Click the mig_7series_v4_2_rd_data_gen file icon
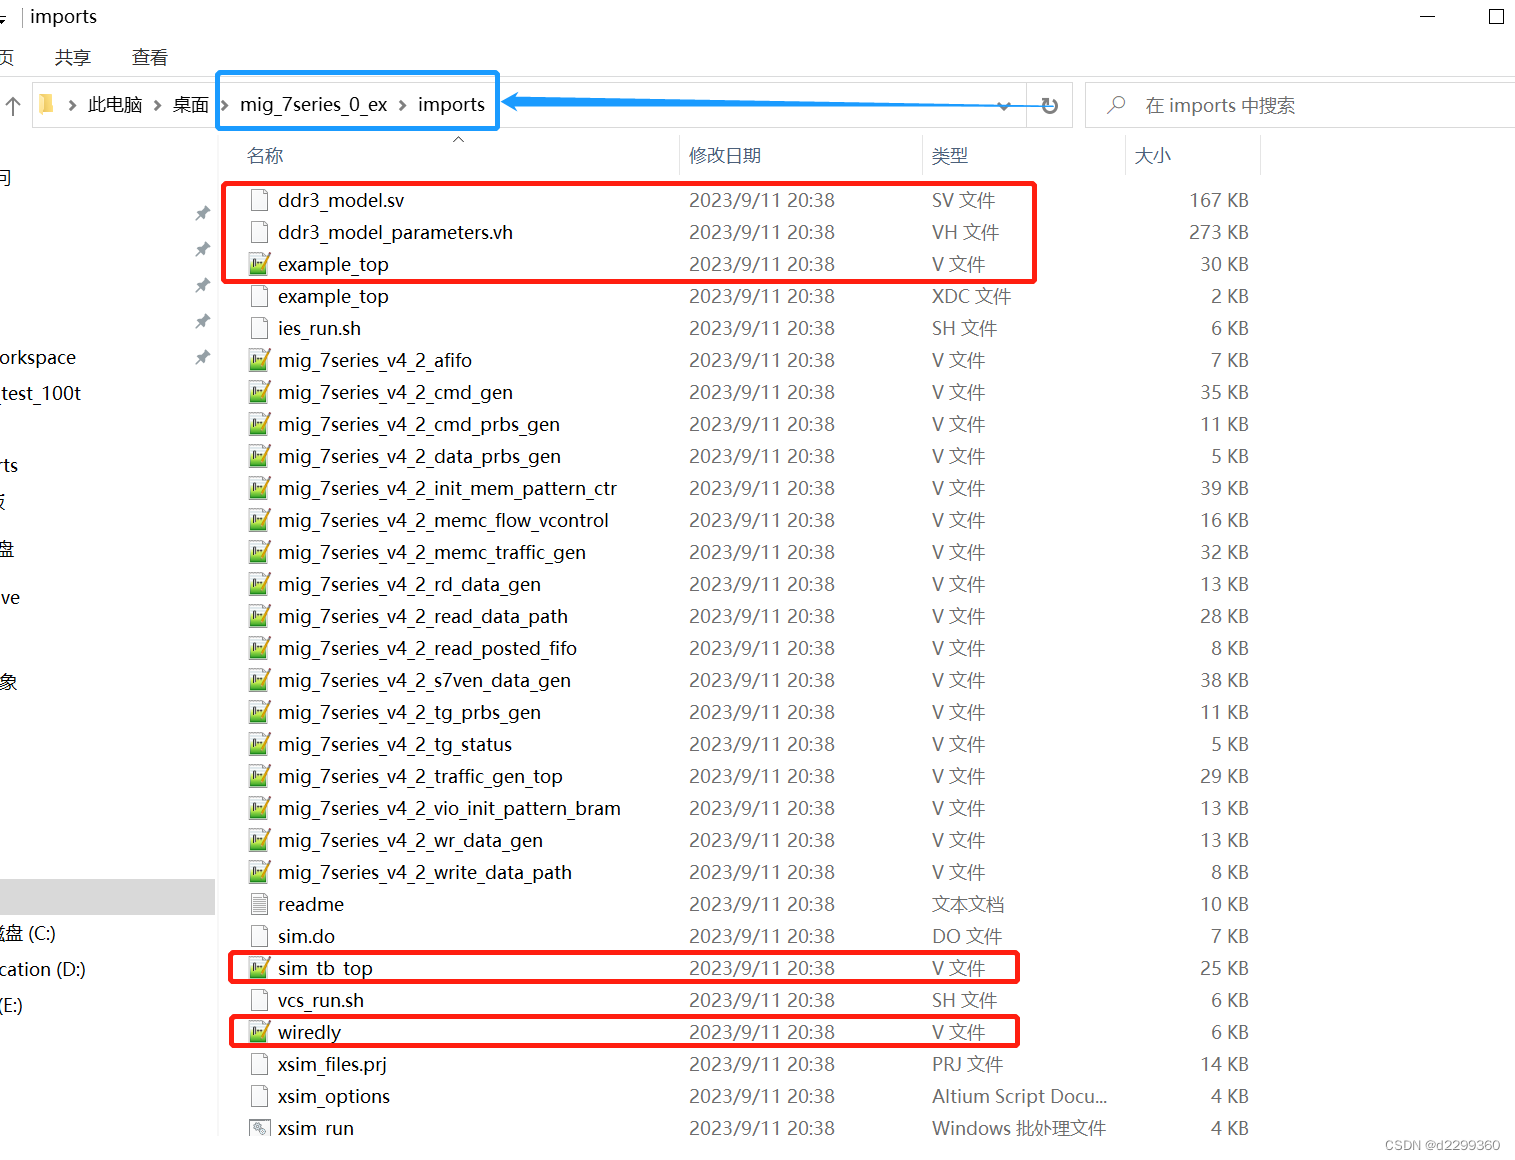Viewport: 1515px width, 1160px height. 259,584
